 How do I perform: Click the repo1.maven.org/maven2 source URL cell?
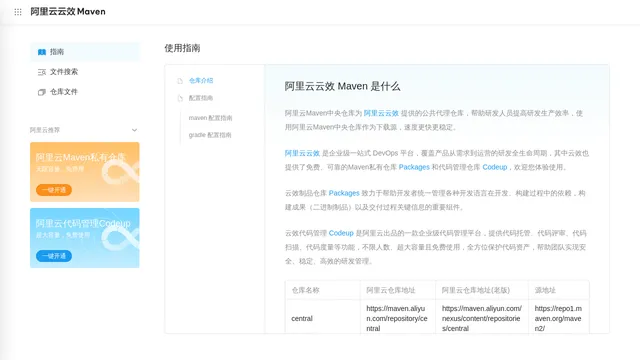[558, 318]
